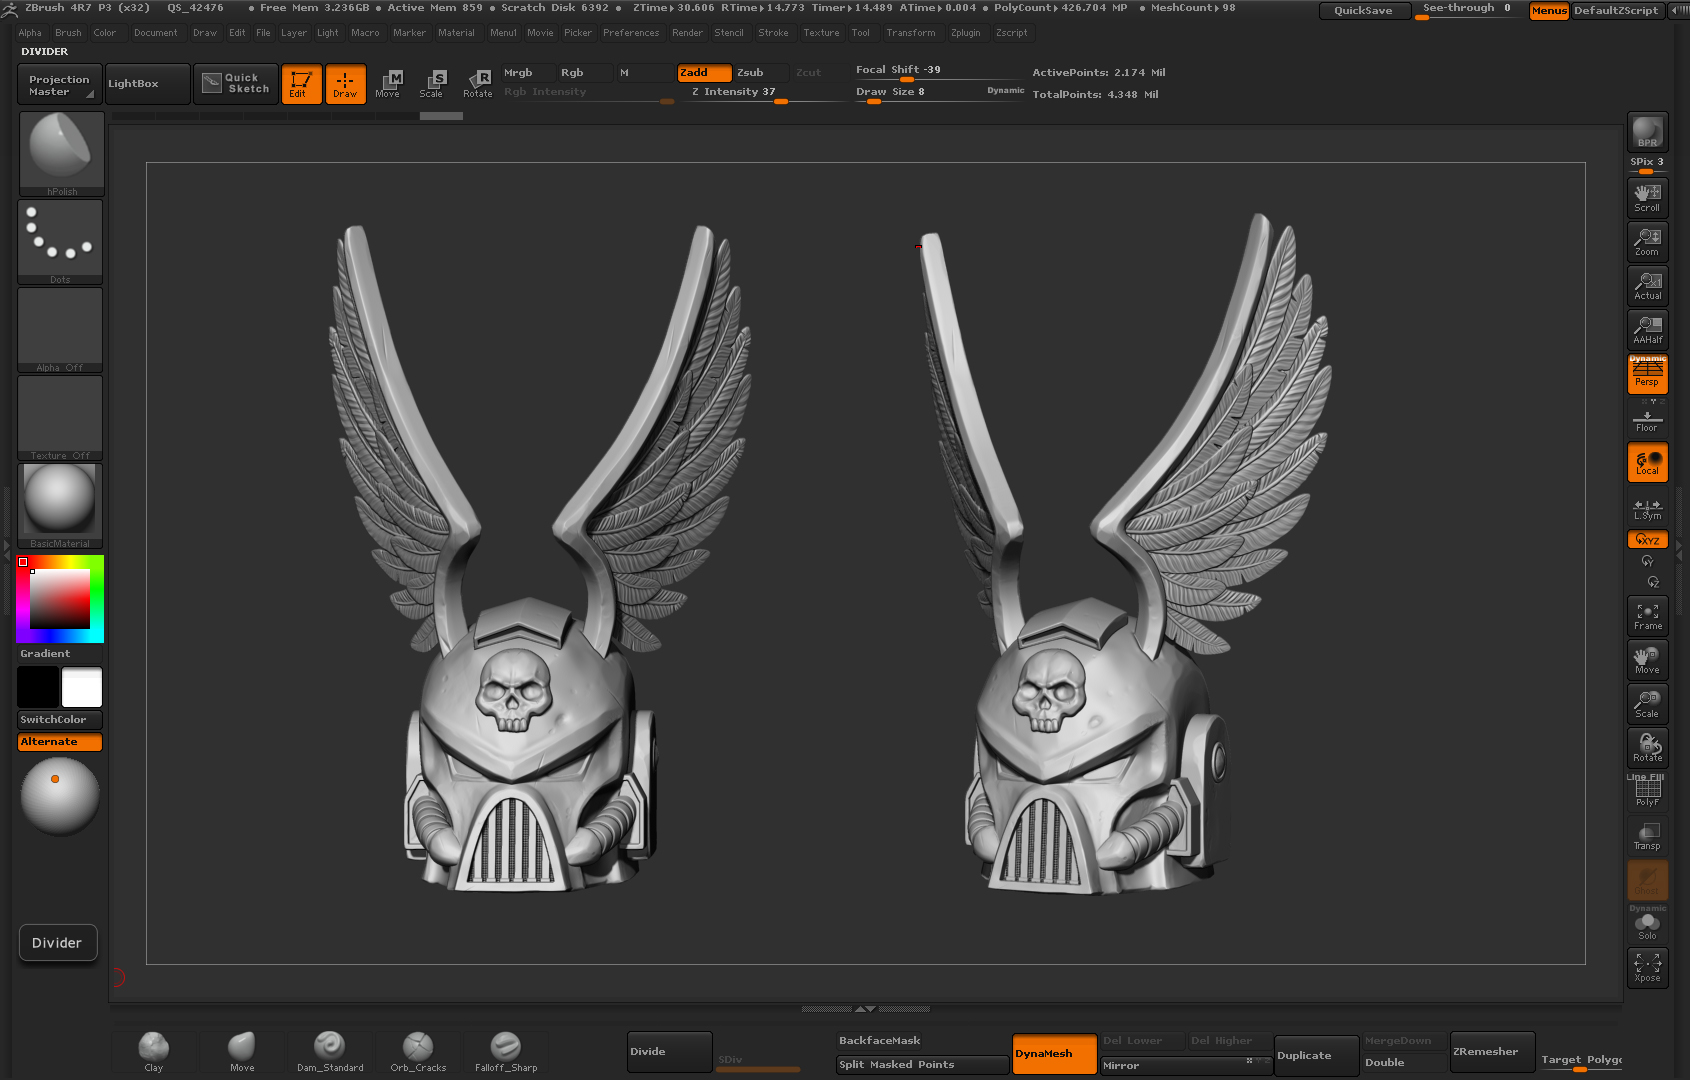Click the ZRemesher button
1690x1080 pixels.
[x=1492, y=1052]
